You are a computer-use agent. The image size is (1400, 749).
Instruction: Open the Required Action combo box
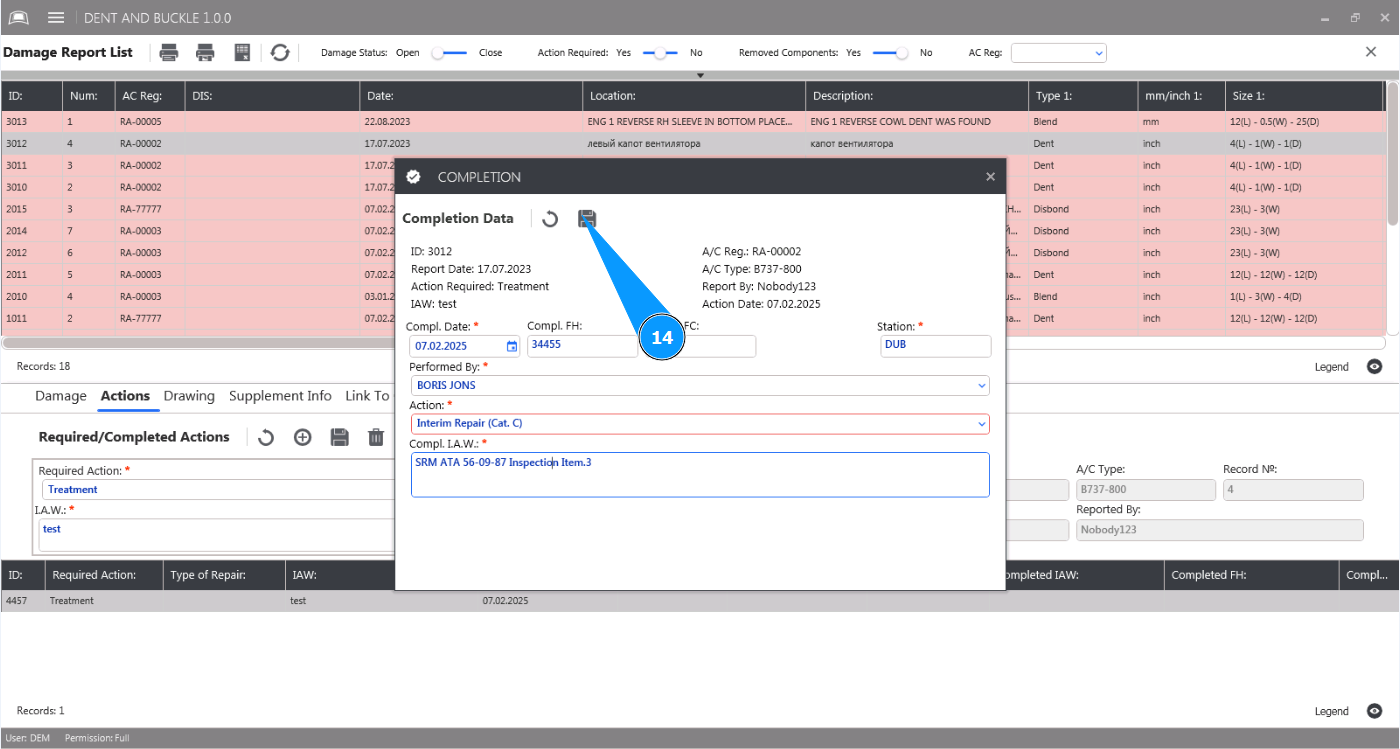[218, 489]
